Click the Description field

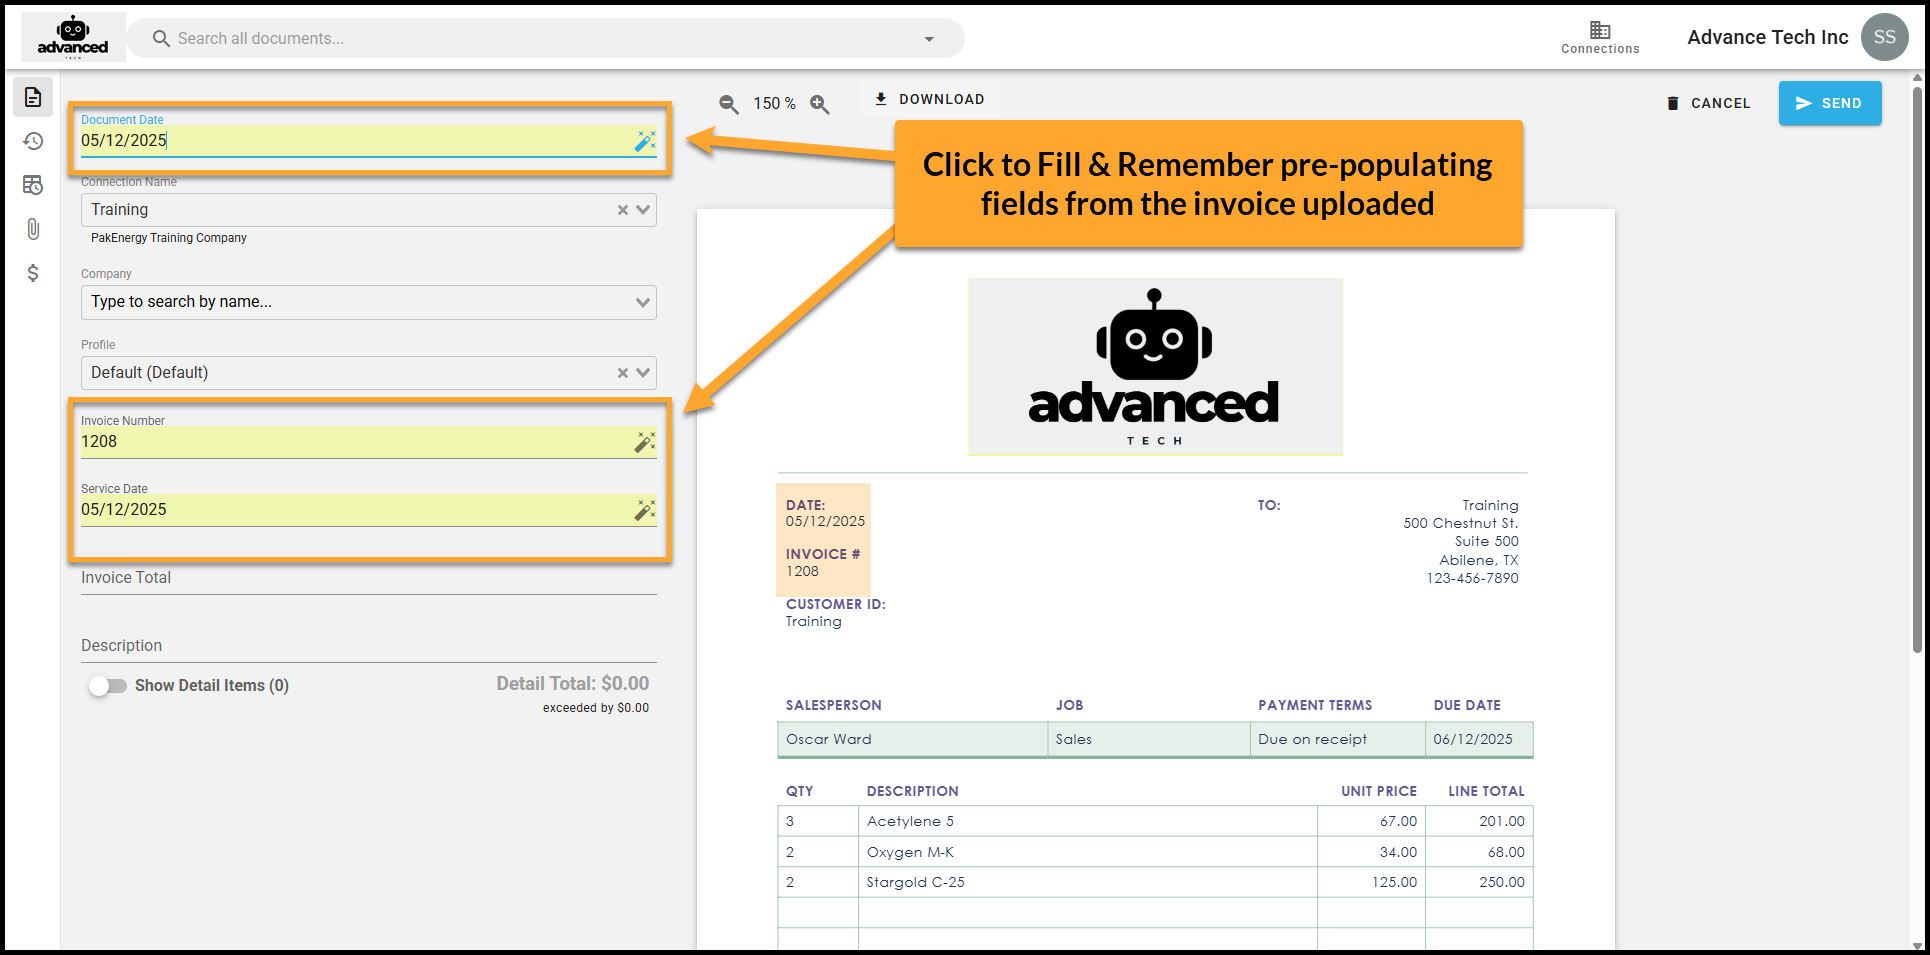[x=368, y=646]
